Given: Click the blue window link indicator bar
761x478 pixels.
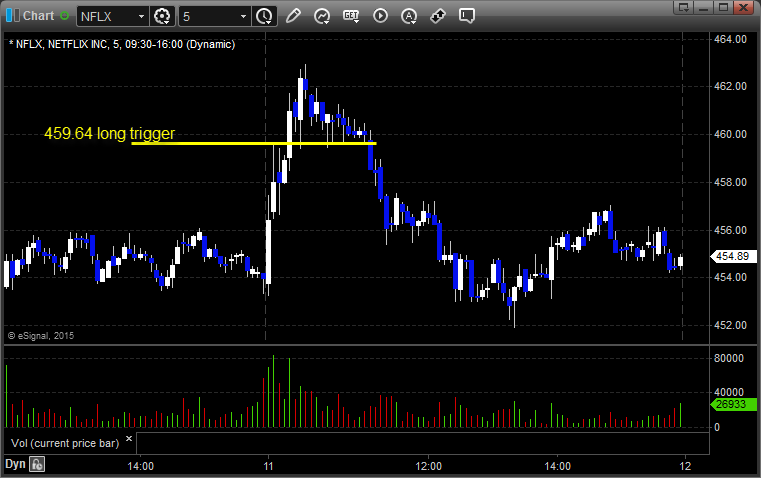Looking at the screenshot, I should pyautogui.click(x=9, y=16).
